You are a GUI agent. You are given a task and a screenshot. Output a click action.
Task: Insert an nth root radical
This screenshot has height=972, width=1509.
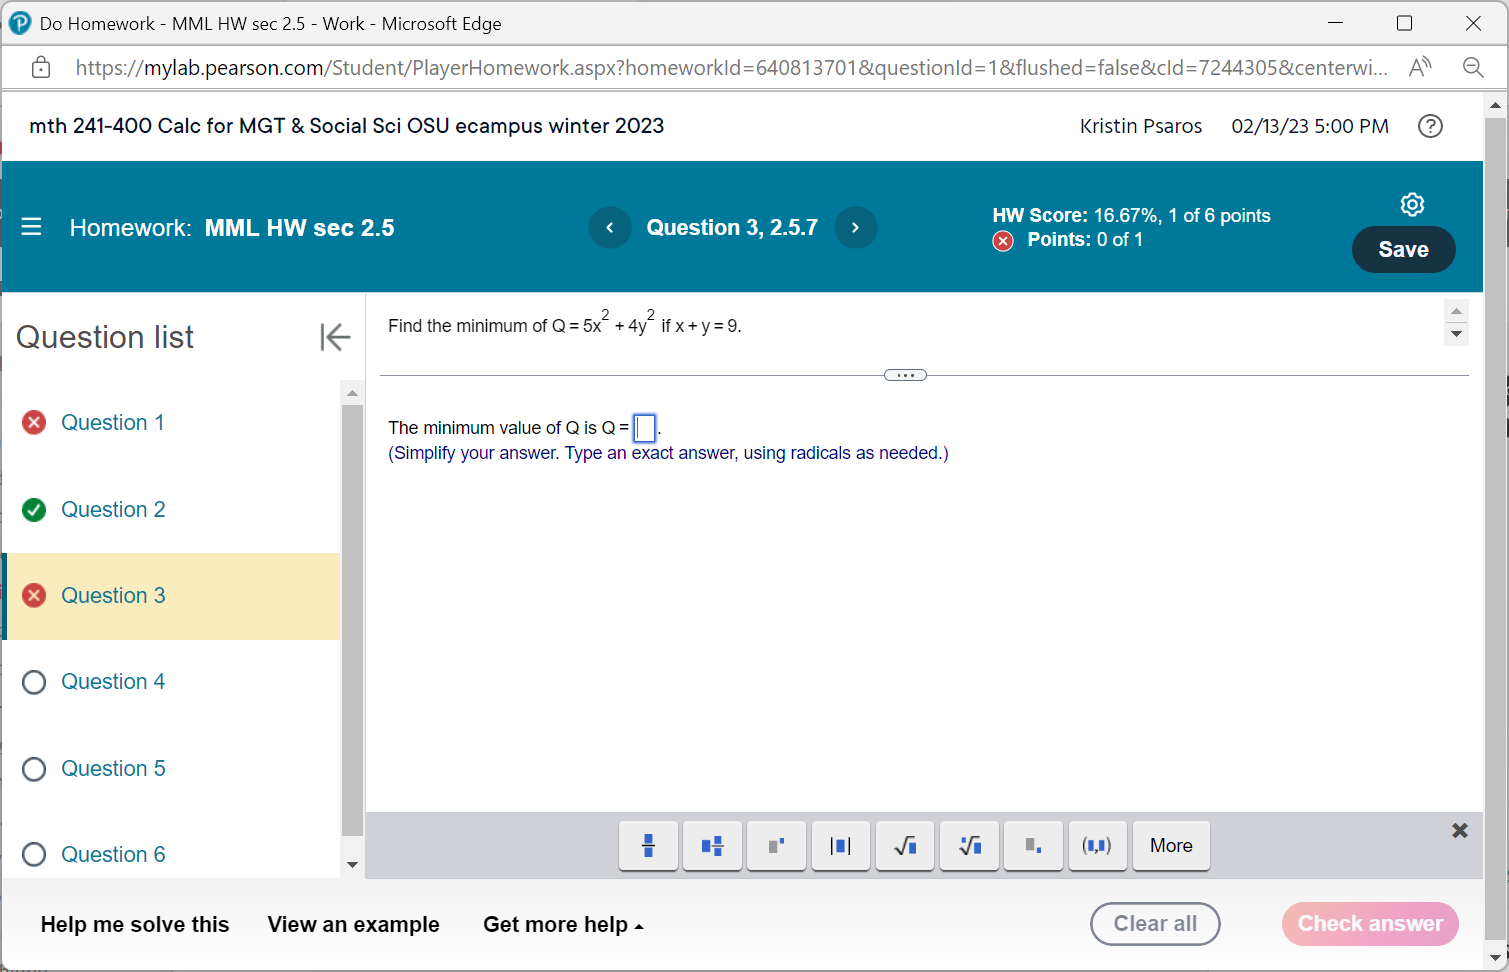tap(969, 845)
